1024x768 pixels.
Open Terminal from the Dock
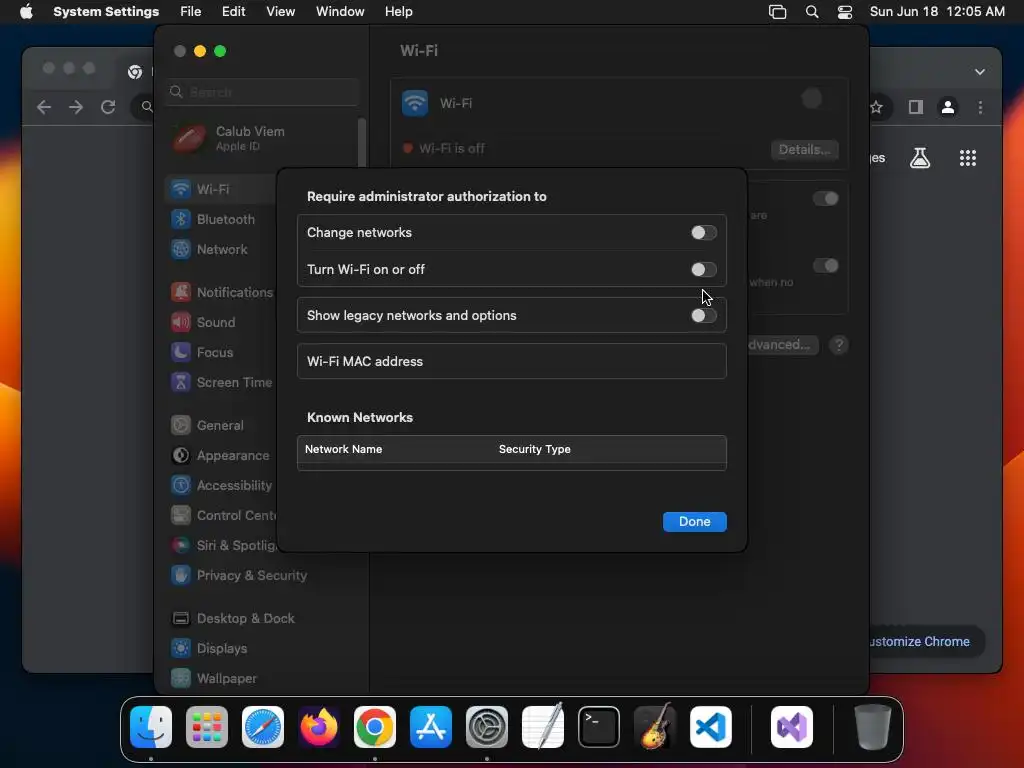[599, 727]
